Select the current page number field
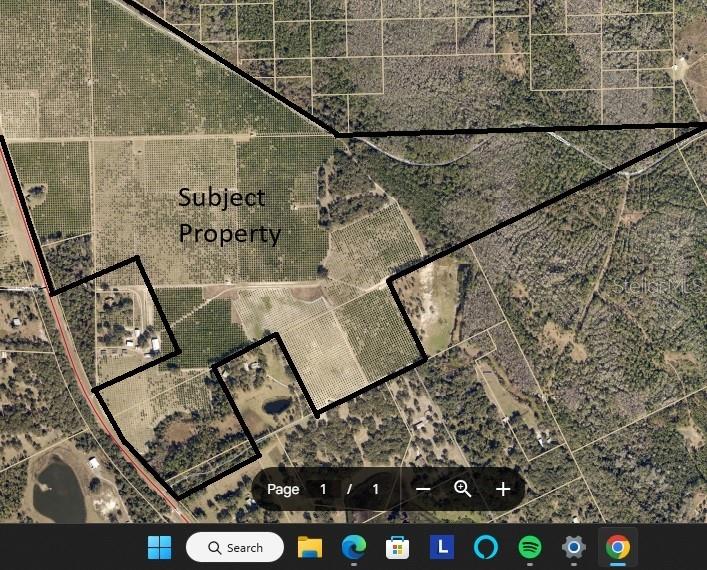Image resolution: width=707 pixels, height=570 pixels. [x=323, y=489]
